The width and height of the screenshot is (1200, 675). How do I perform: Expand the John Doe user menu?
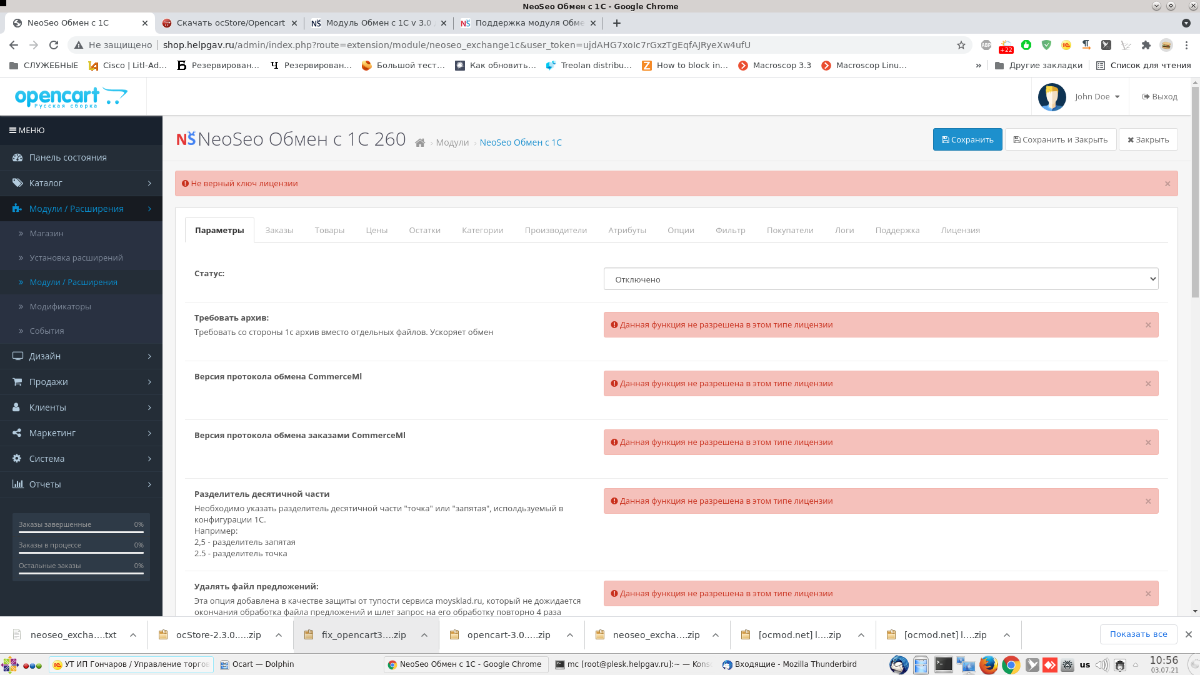pos(1097,97)
